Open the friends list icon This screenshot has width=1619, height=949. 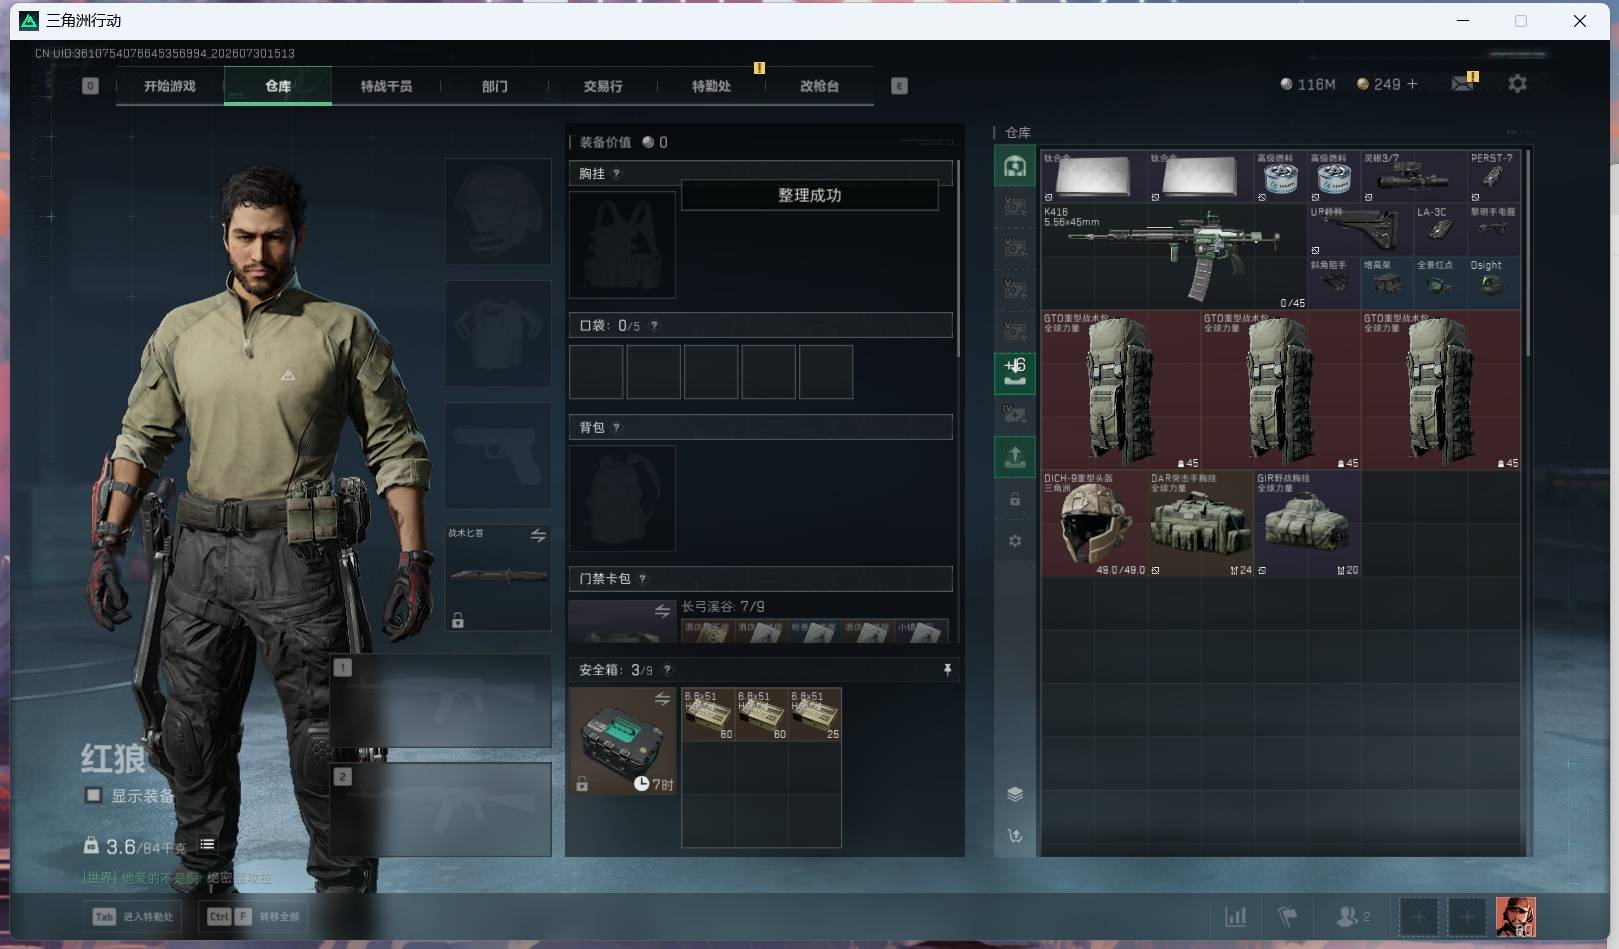click(x=1353, y=916)
